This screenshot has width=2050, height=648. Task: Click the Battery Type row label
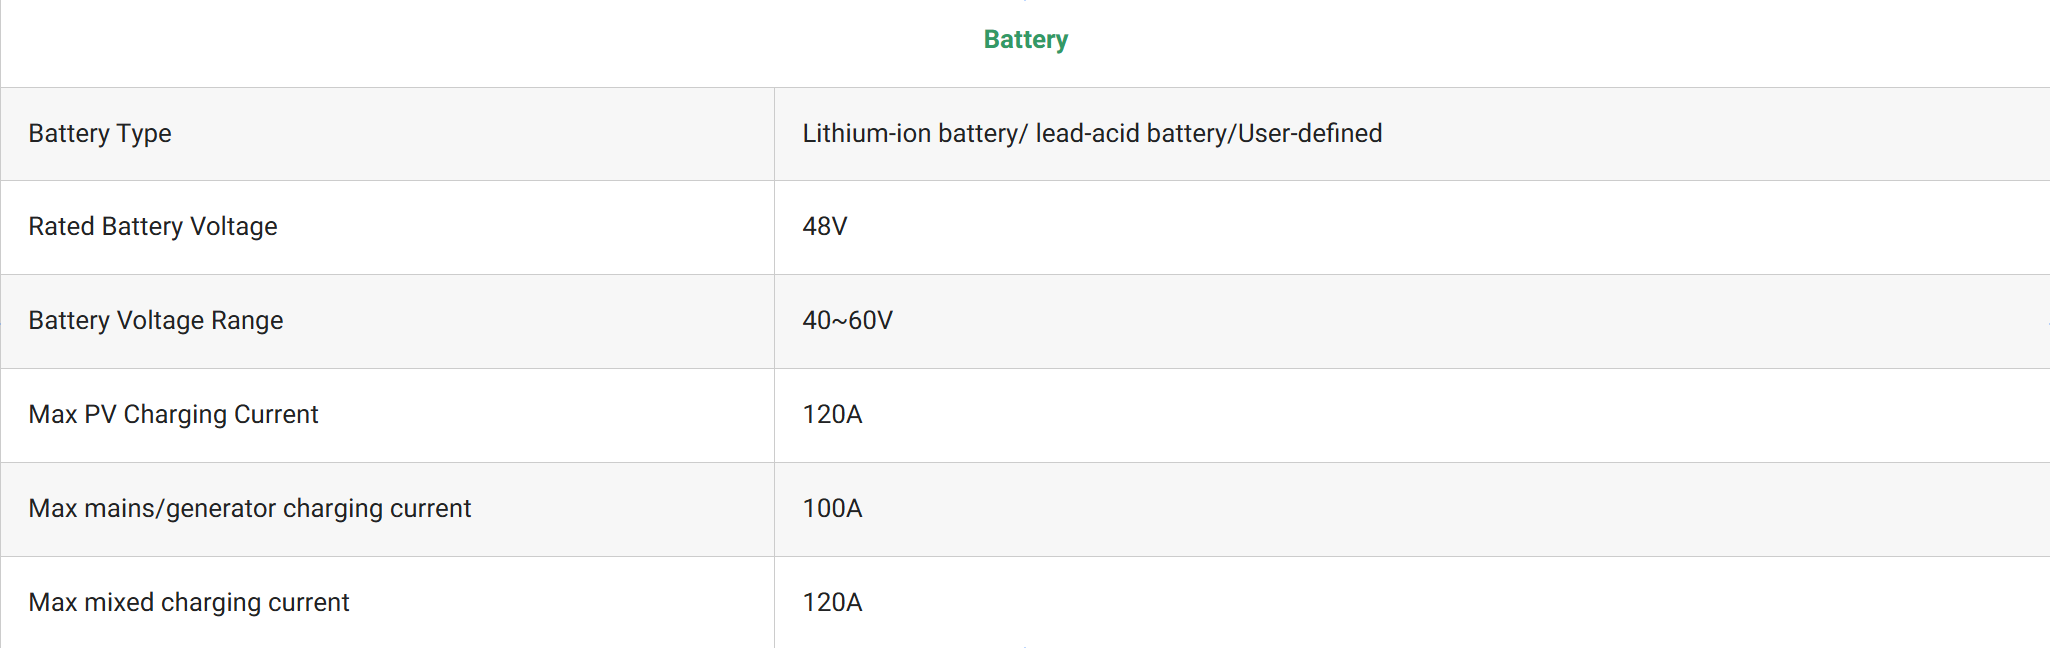pos(100,134)
